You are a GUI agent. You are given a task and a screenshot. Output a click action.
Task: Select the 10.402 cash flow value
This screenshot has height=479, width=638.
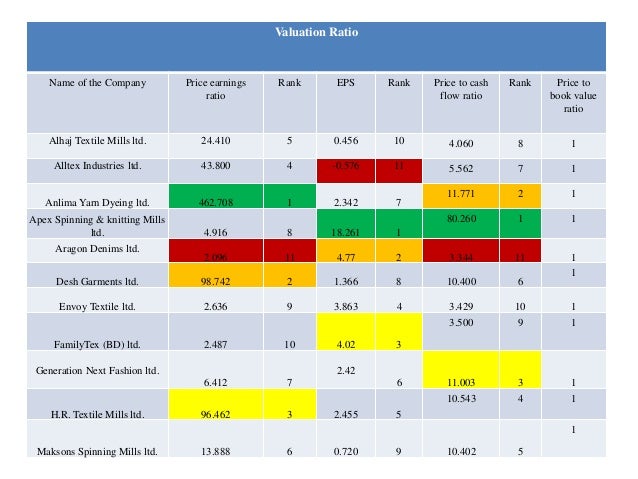pos(461,452)
